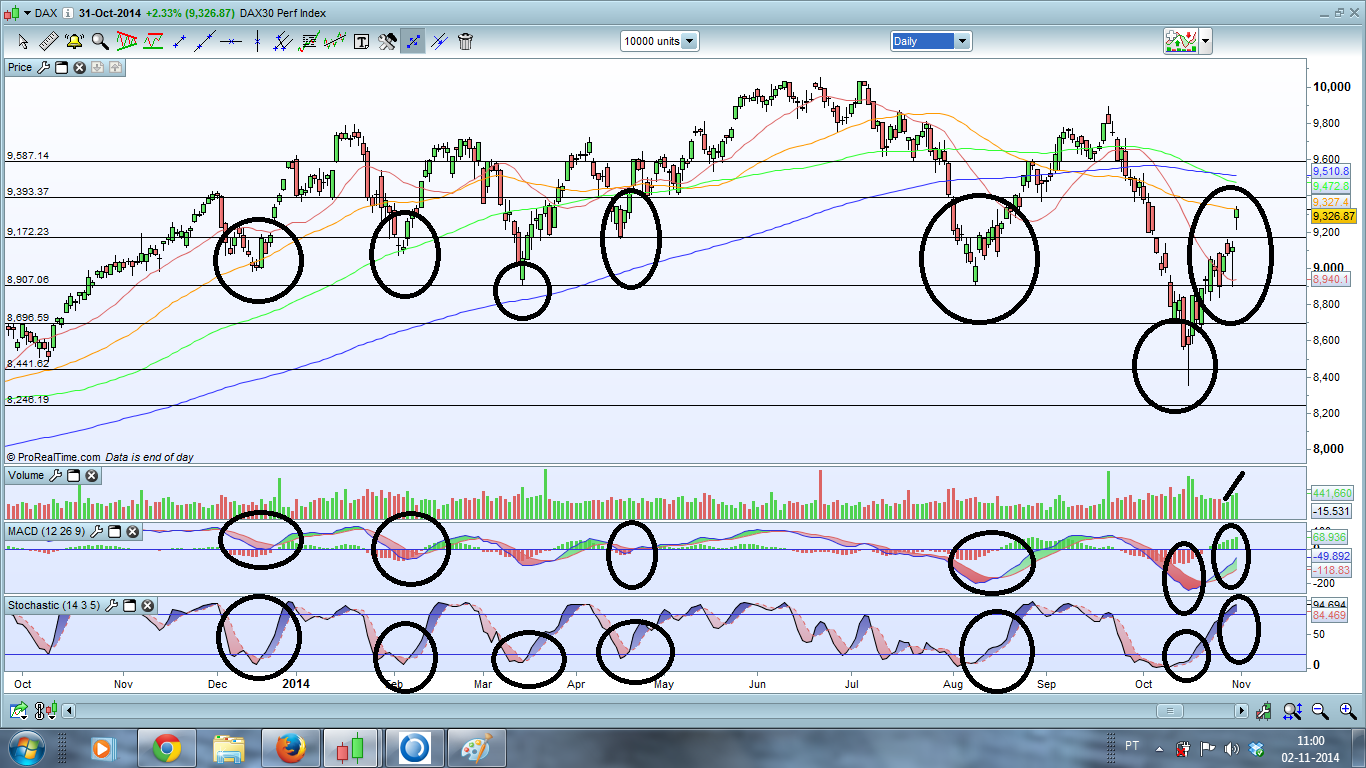Remove the Volume indicator panel
Image resolution: width=1366 pixels, height=768 pixels.
pyautogui.click(x=91, y=476)
